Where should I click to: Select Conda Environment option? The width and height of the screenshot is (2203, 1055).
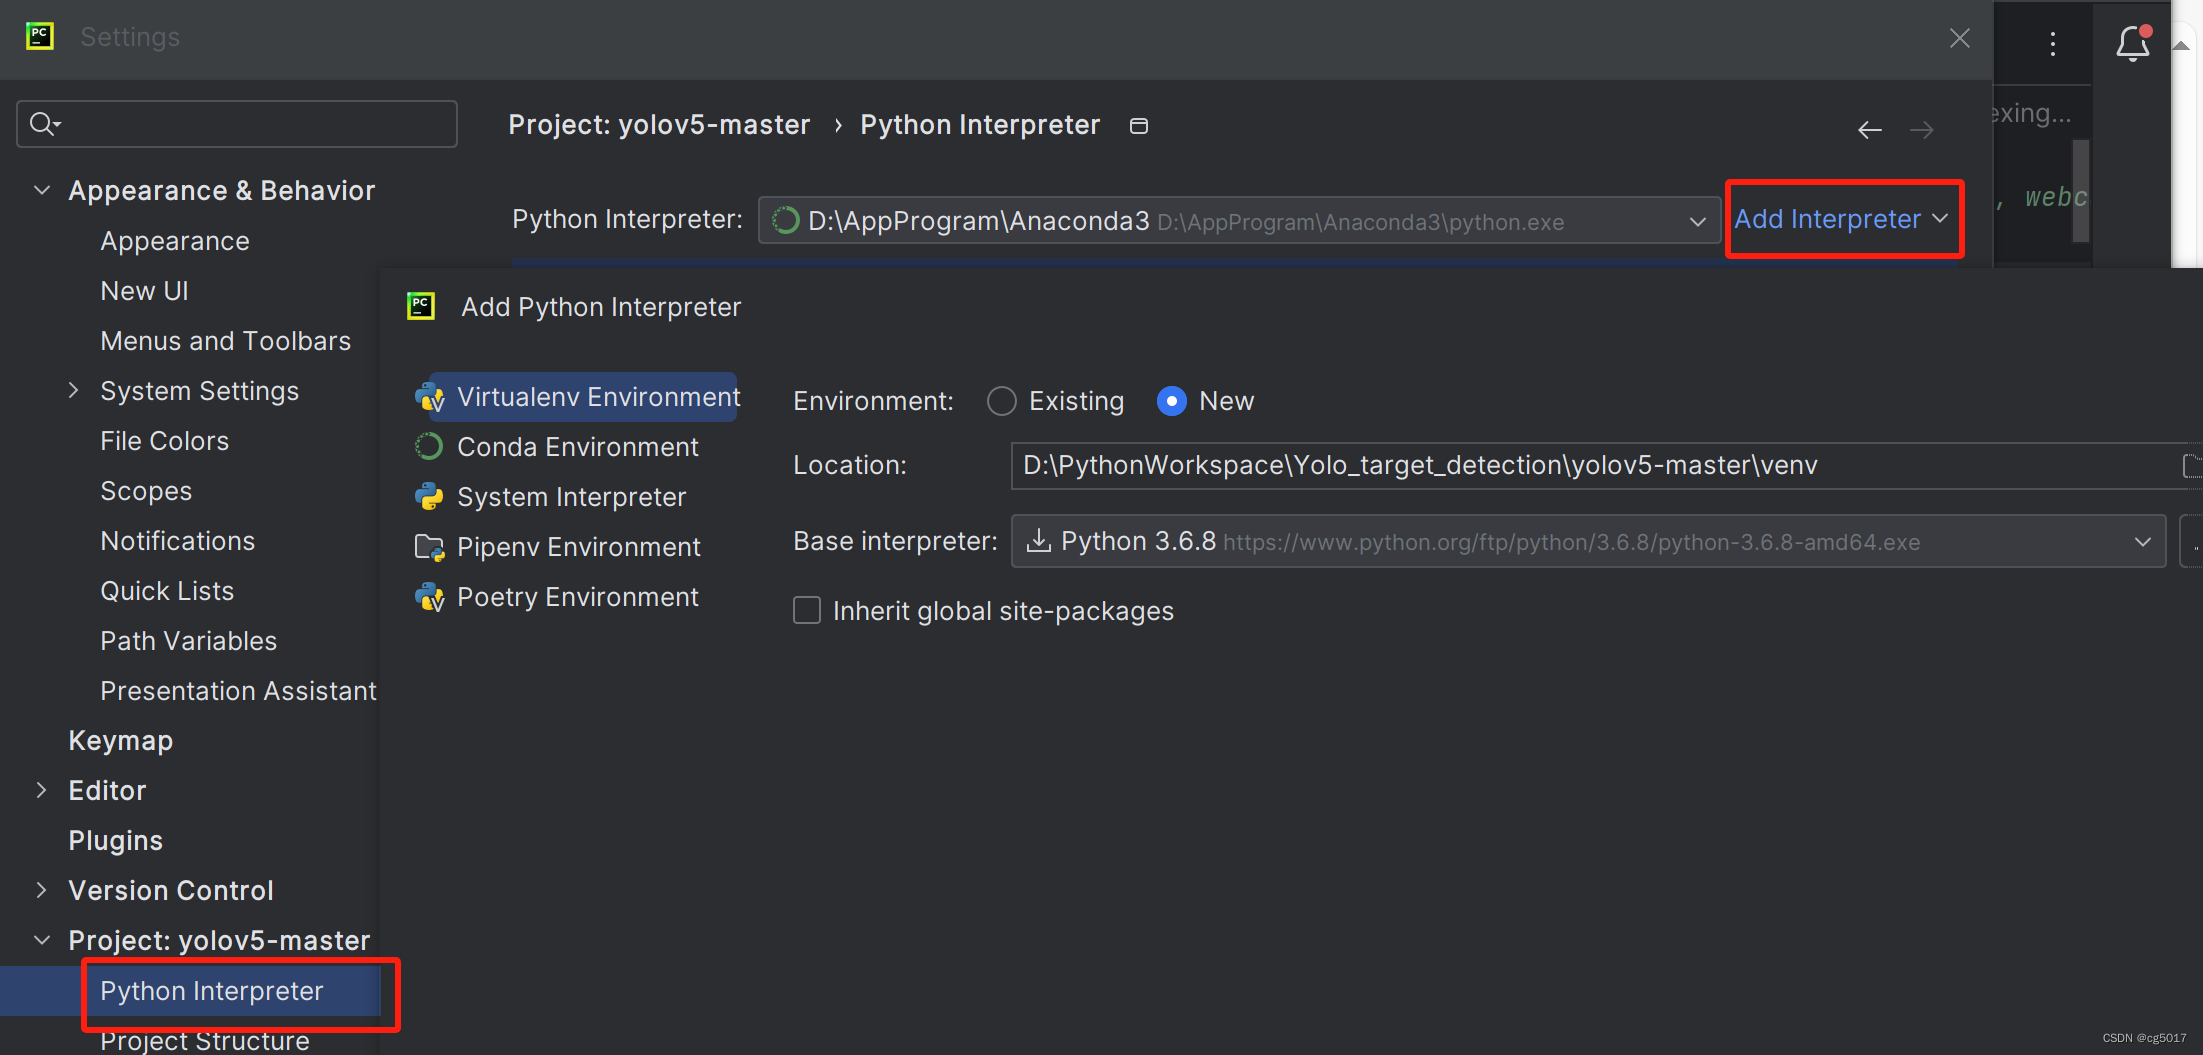pyautogui.click(x=576, y=447)
